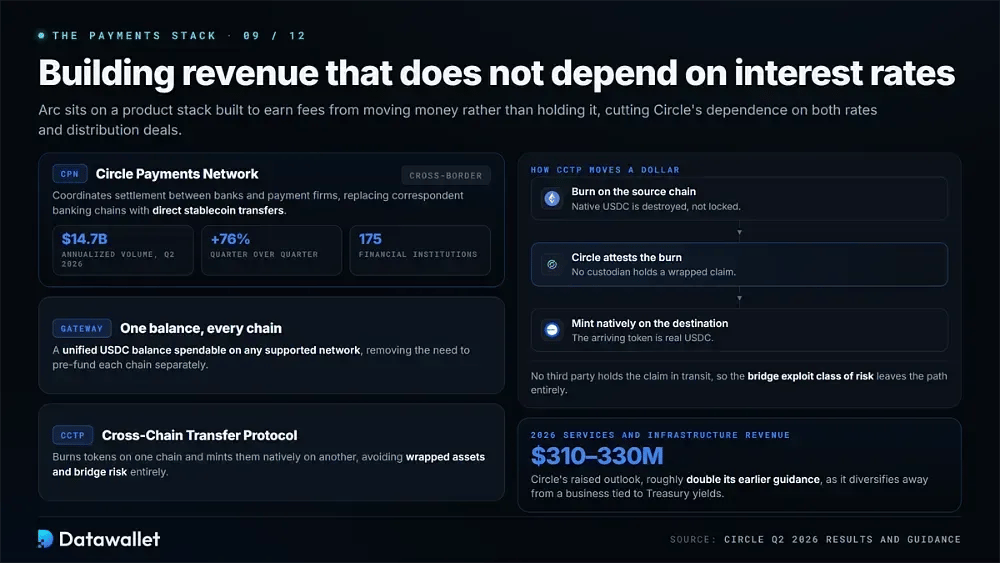
Task: Click the +76% quarter over quarter stat
Action: tap(272, 250)
